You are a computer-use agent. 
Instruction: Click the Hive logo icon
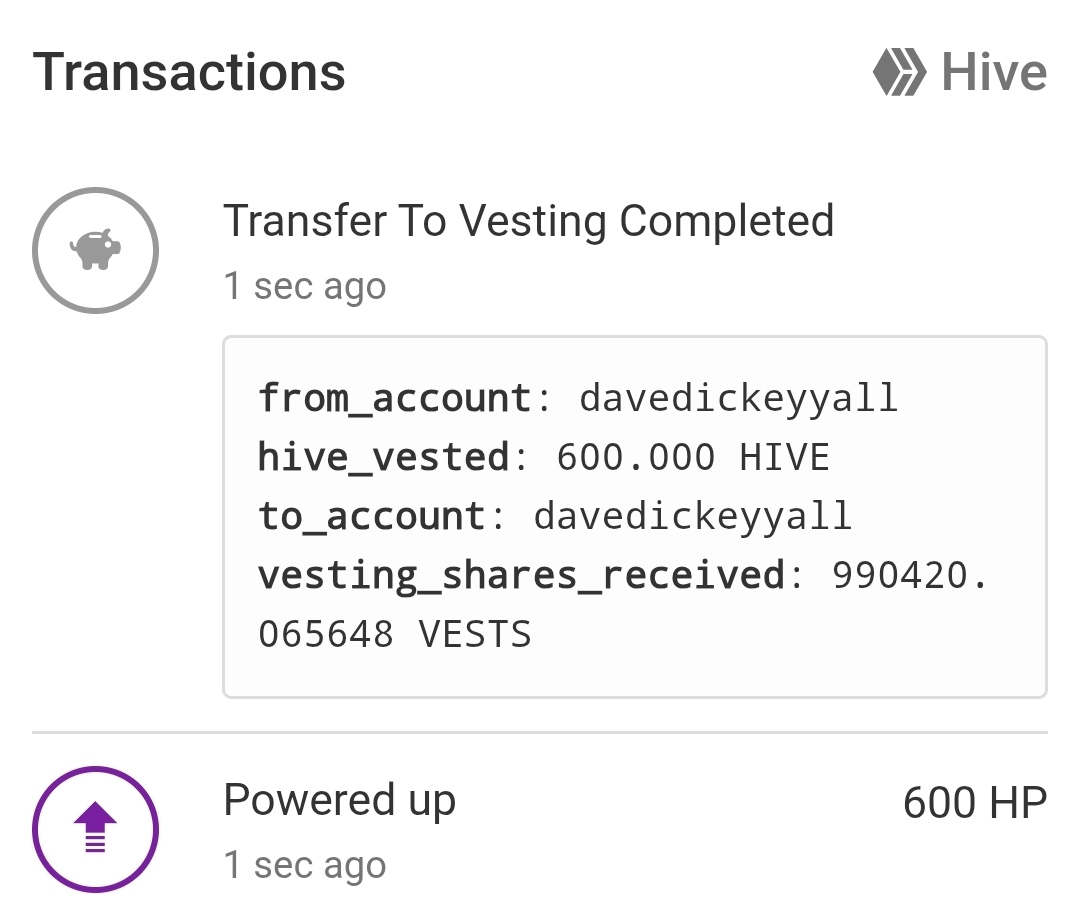point(900,73)
